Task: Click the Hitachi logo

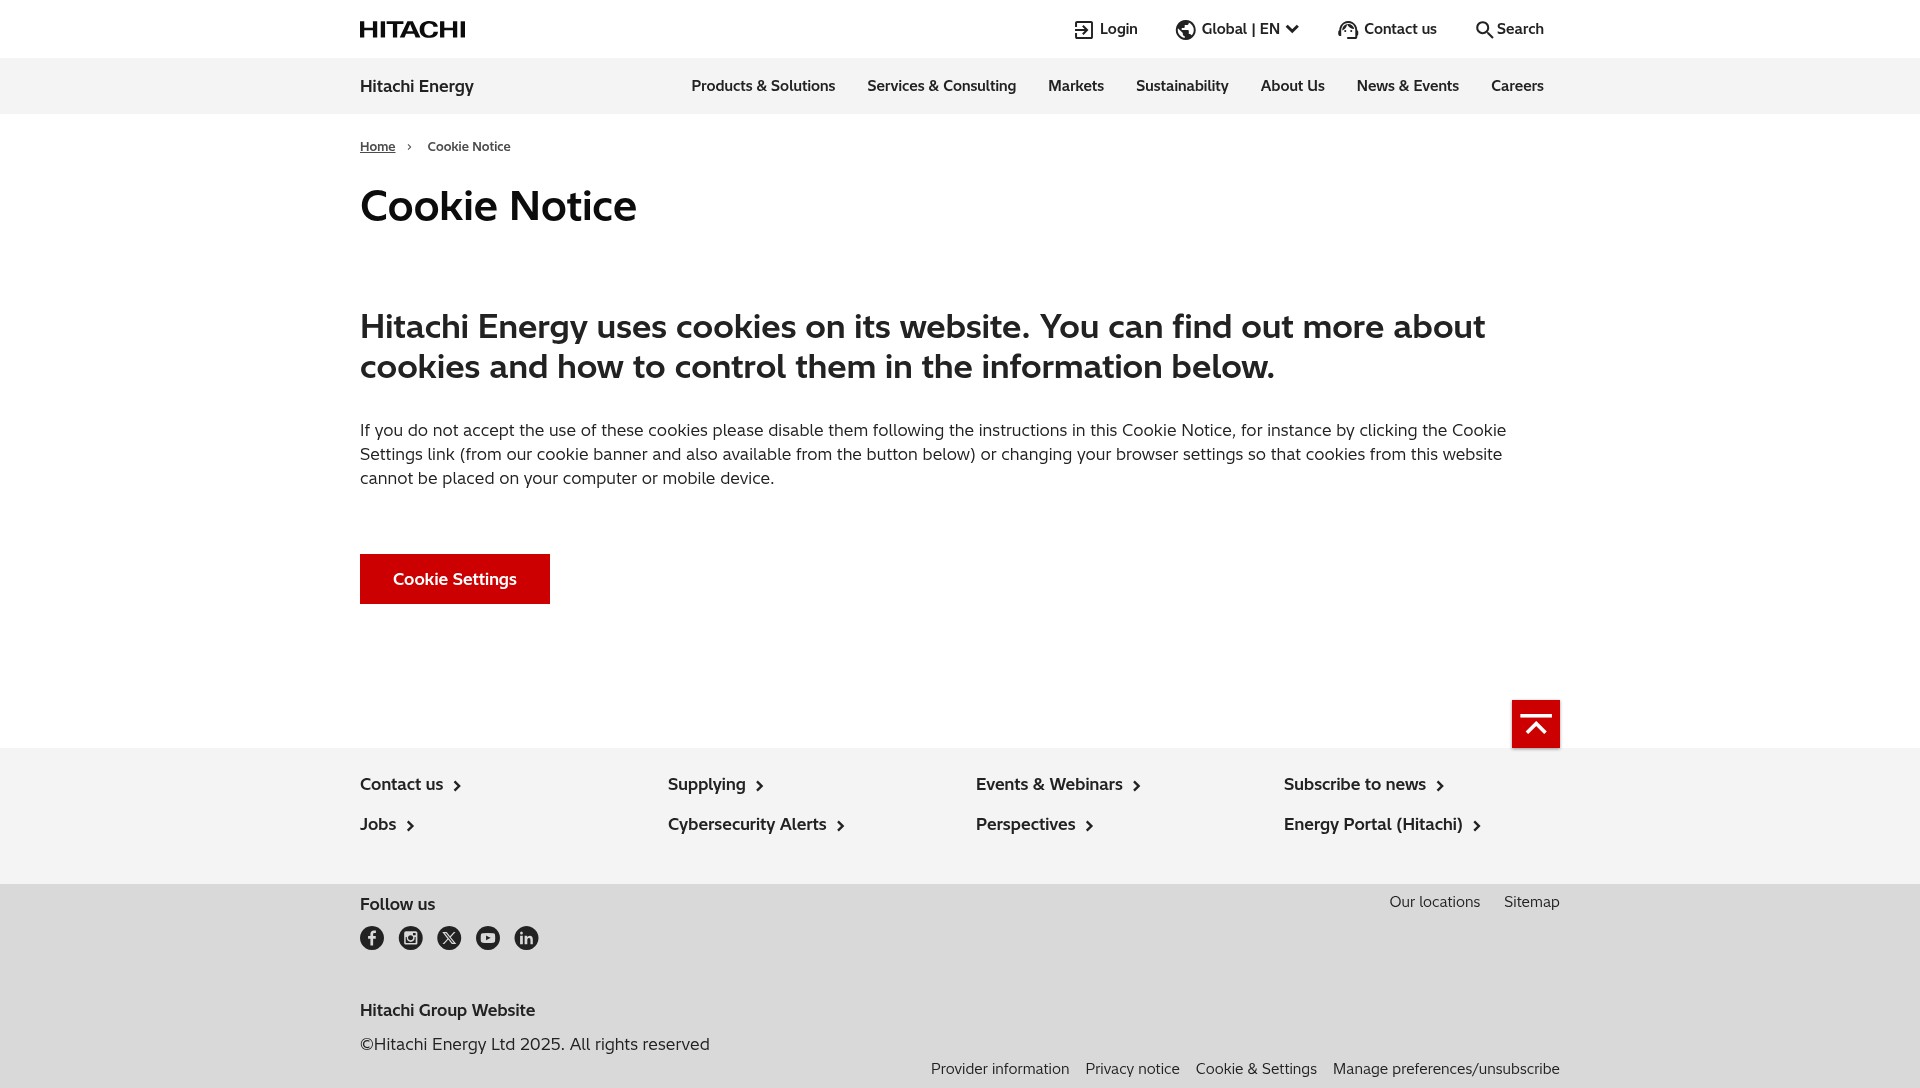Action: click(x=412, y=29)
